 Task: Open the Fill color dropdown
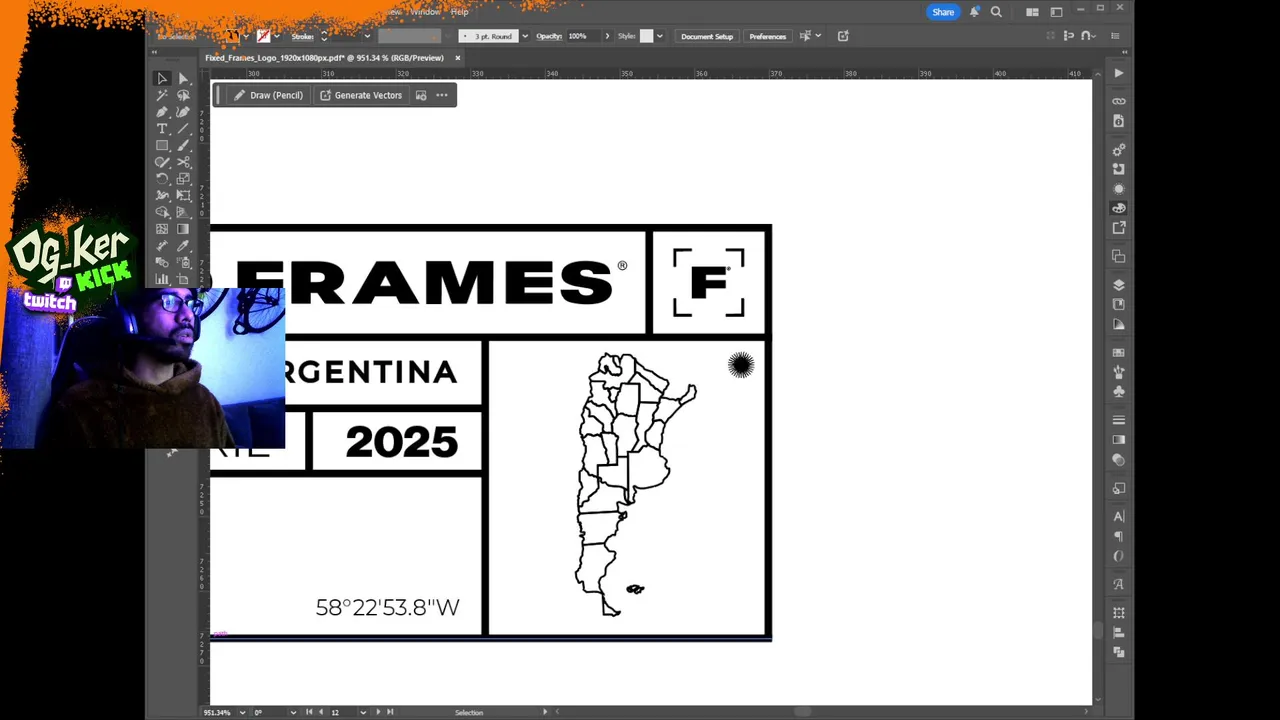246,36
